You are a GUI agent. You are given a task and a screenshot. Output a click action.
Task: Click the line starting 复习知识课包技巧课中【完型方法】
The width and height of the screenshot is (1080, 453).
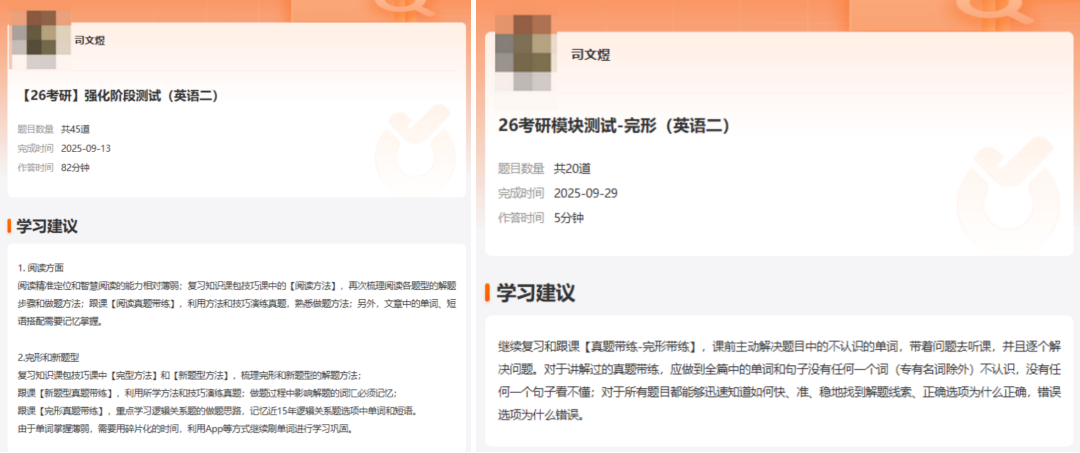tap(190, 376)
